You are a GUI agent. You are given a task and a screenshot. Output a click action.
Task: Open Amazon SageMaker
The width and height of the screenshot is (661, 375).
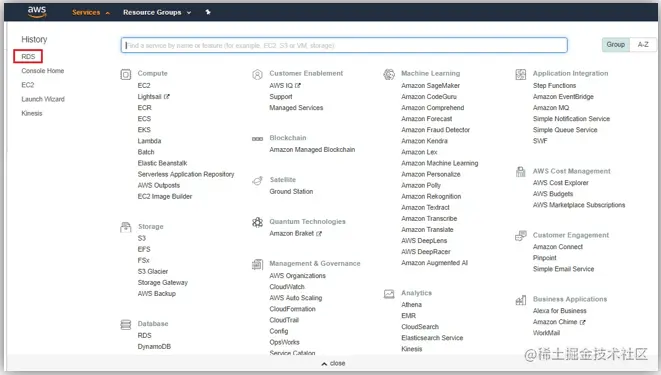click(x=430, y=86)
